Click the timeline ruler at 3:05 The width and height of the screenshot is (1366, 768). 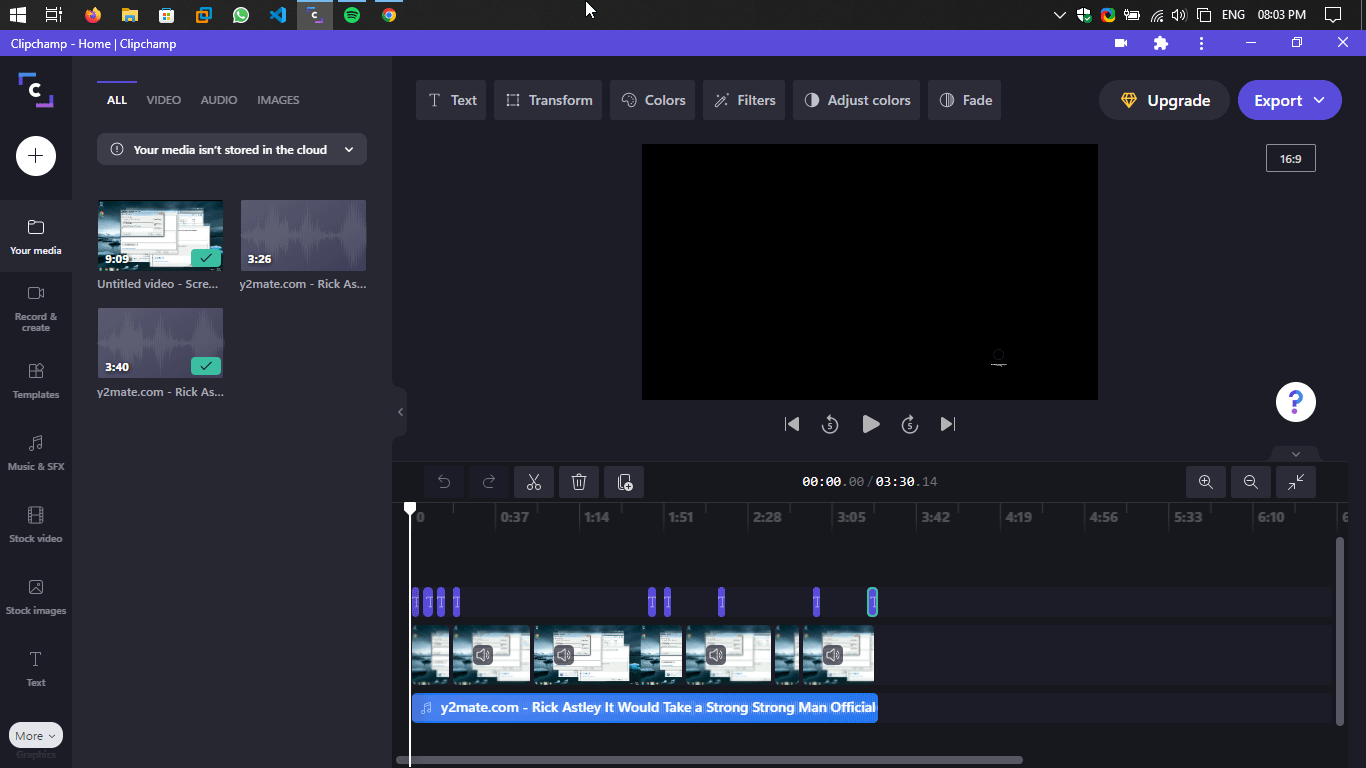(851, 517)
